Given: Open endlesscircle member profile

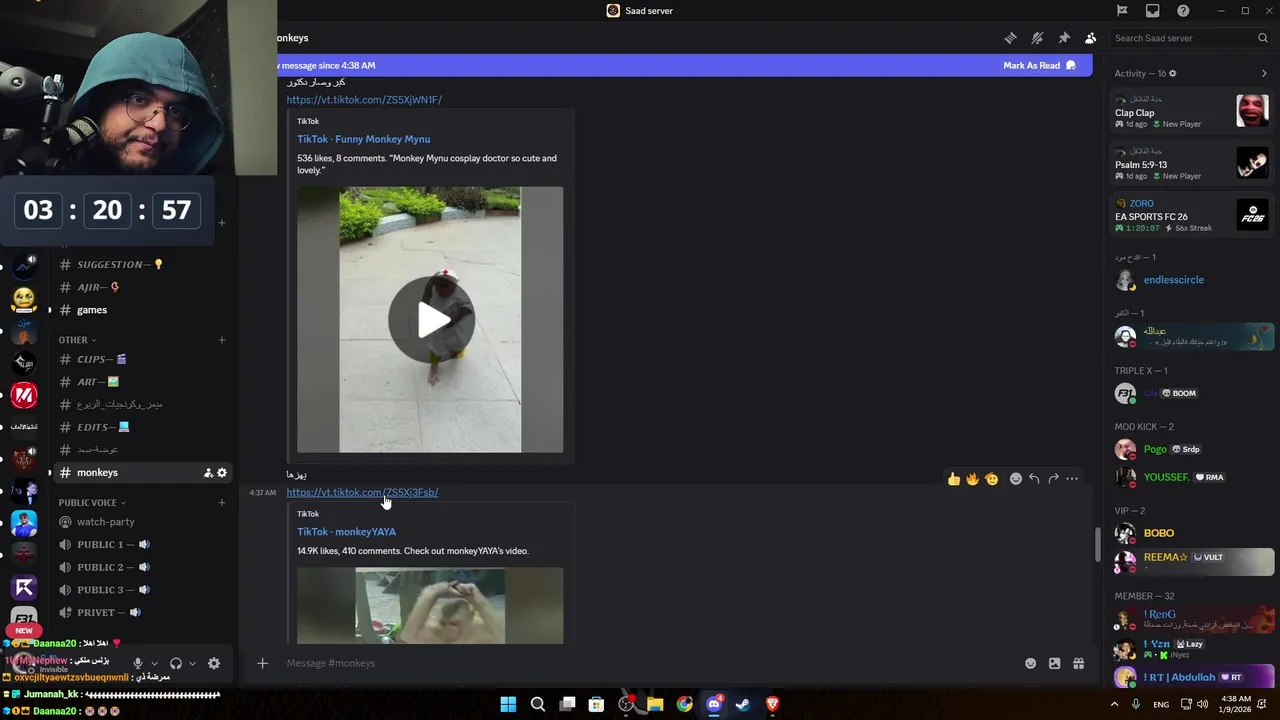Looking at the screenshot, I should pos(1190,280).
